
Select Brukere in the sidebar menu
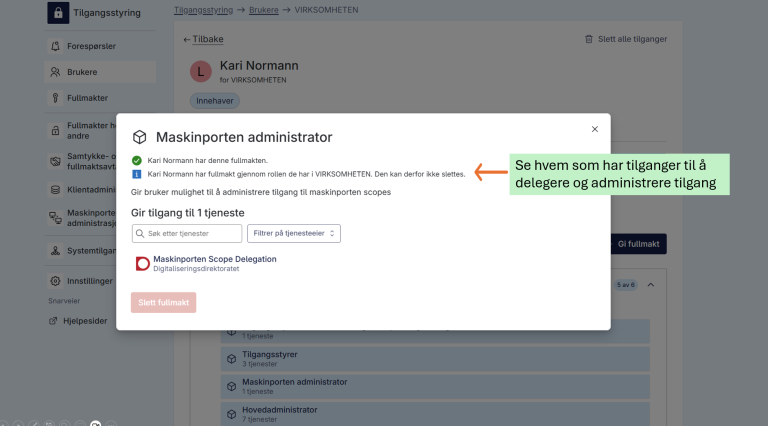point(100,72)
